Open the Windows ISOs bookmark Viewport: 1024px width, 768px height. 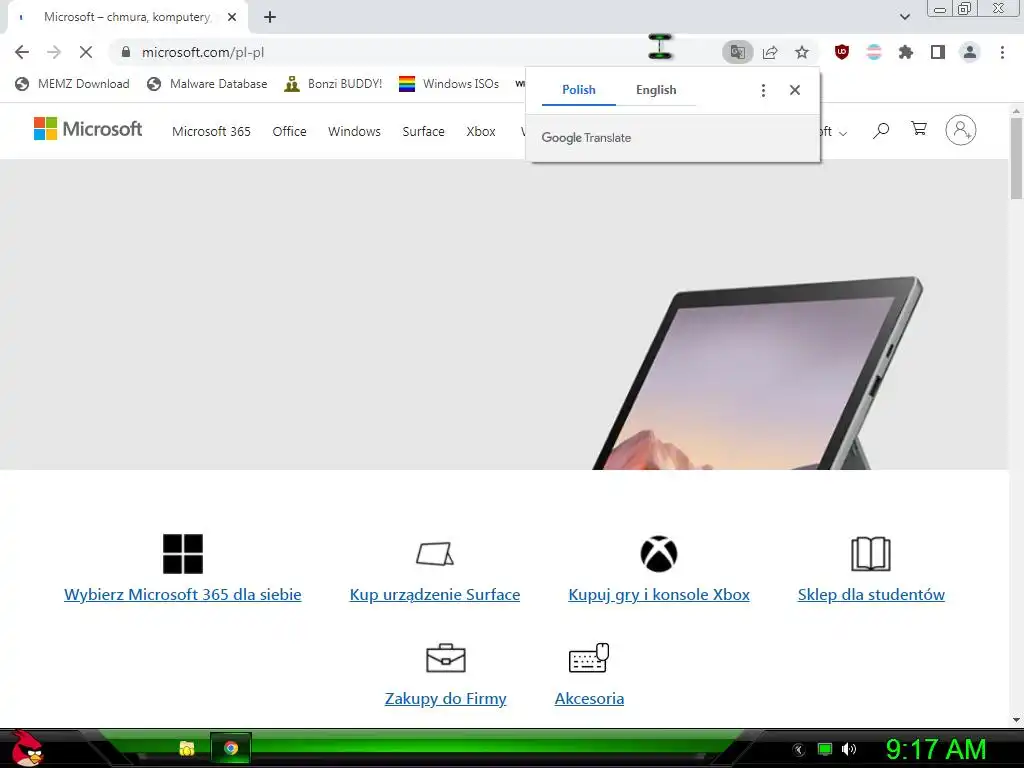(x=449, y=84)
